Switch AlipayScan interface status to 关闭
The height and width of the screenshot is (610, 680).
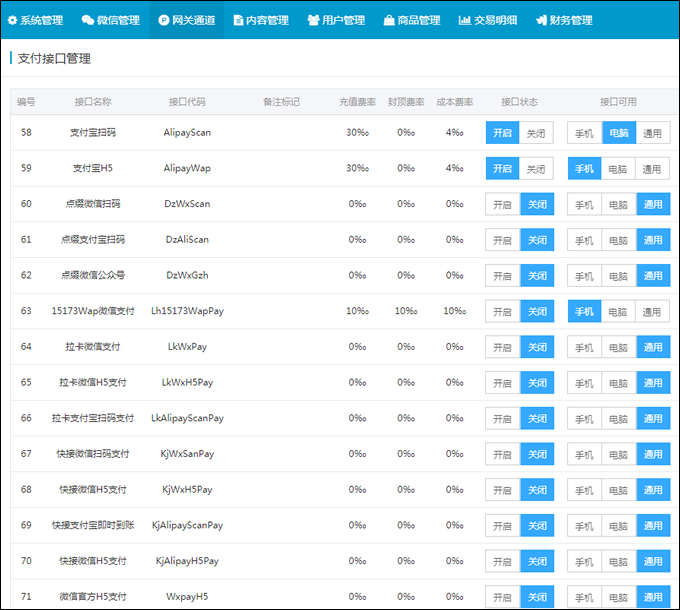coord(536,133)
